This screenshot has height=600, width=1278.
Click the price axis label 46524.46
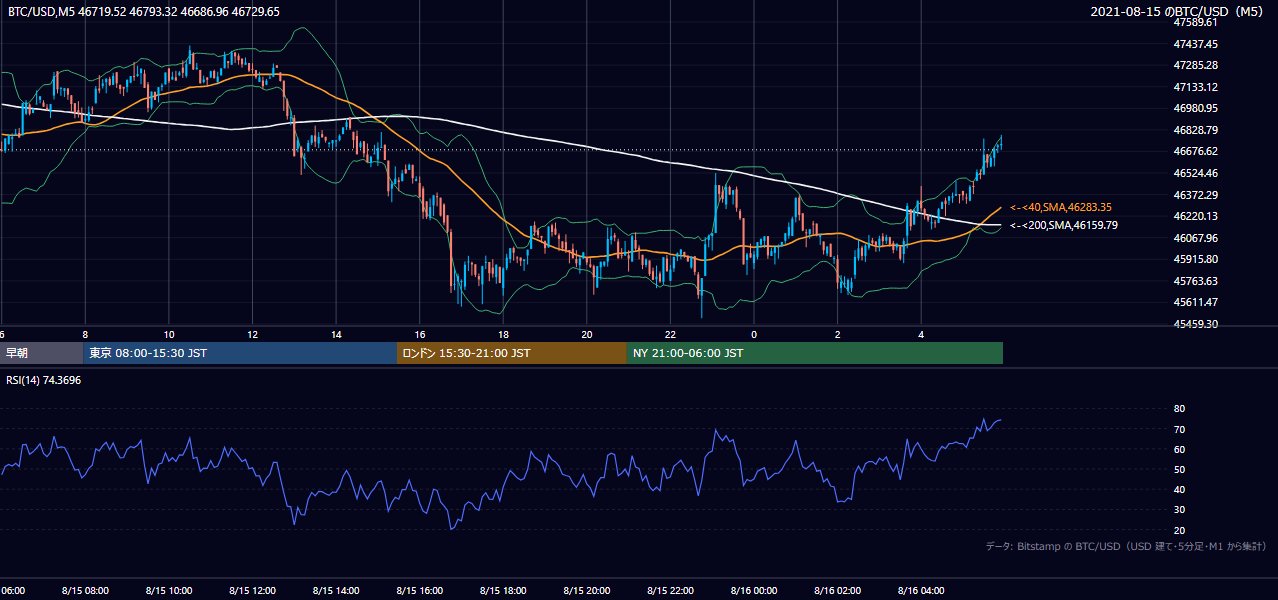coord(1195,173)
